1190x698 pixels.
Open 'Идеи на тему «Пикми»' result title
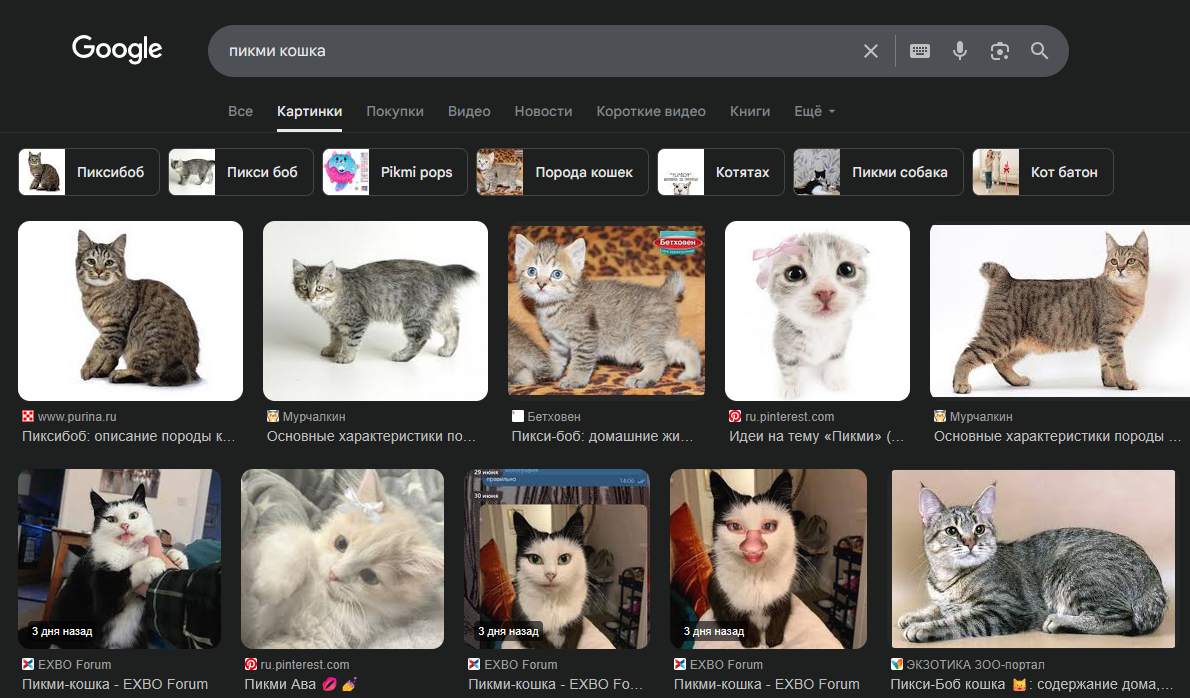pos(817,436)
